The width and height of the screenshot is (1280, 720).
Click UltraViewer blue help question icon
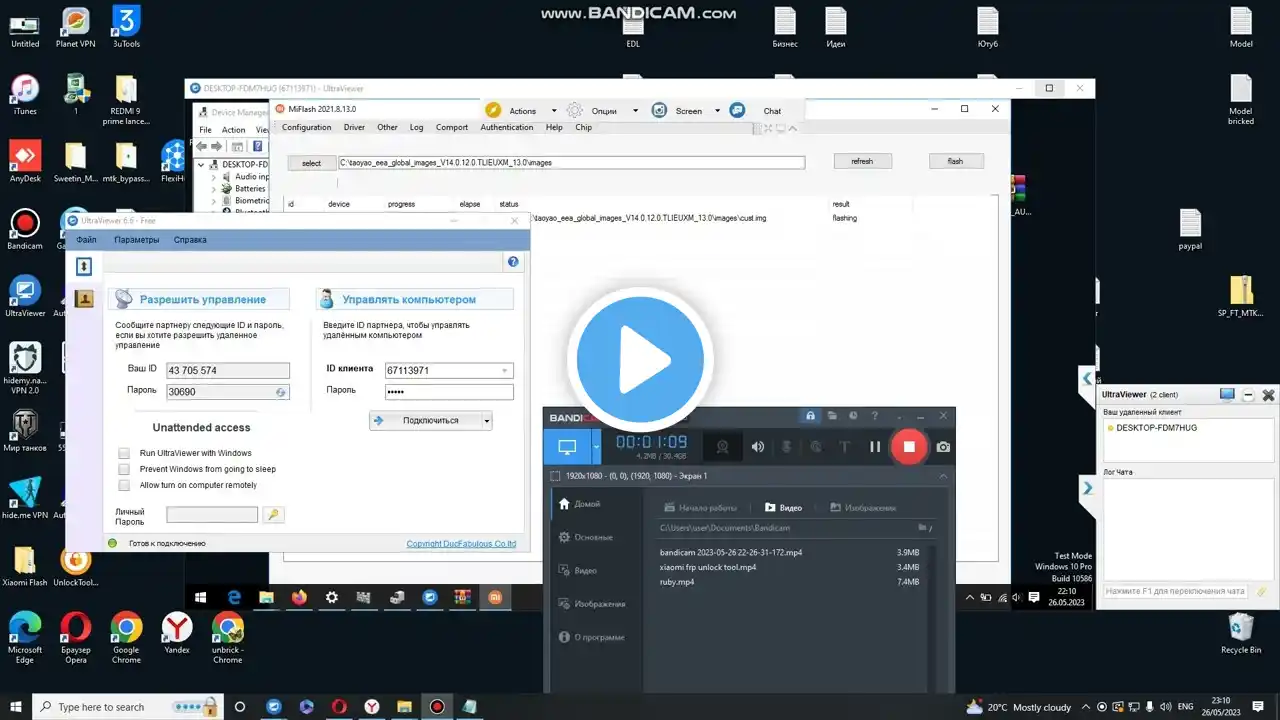click(x=513, y=262)
